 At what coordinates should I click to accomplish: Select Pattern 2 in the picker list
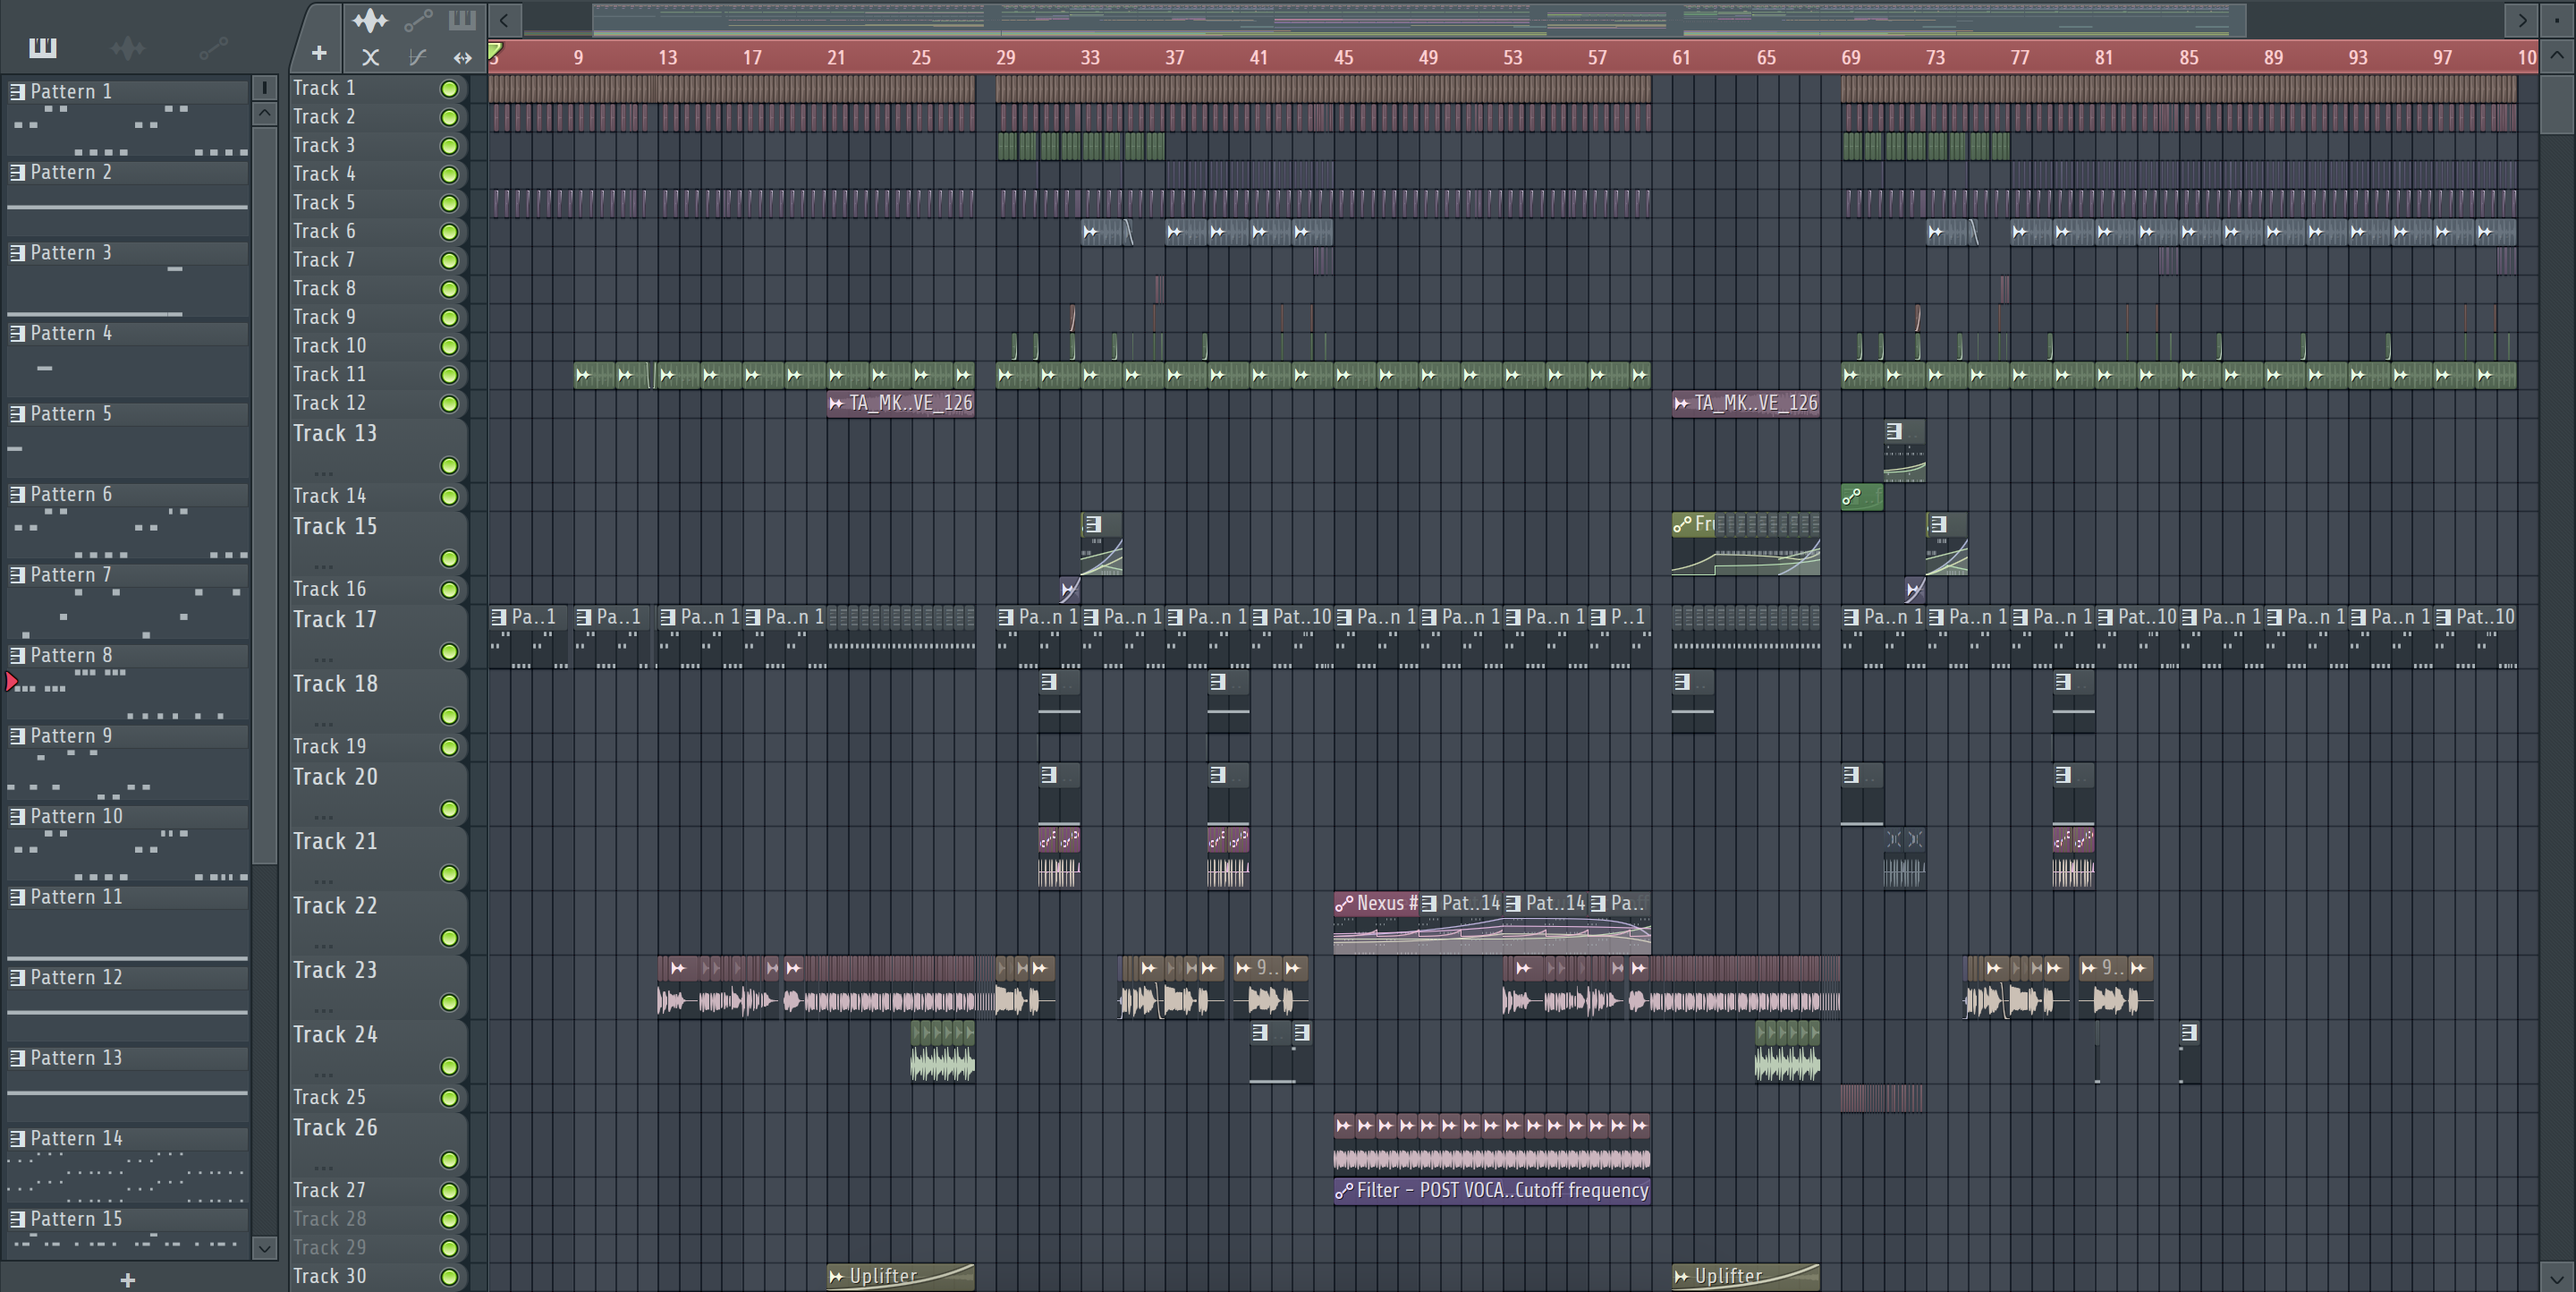pos(128,172)
